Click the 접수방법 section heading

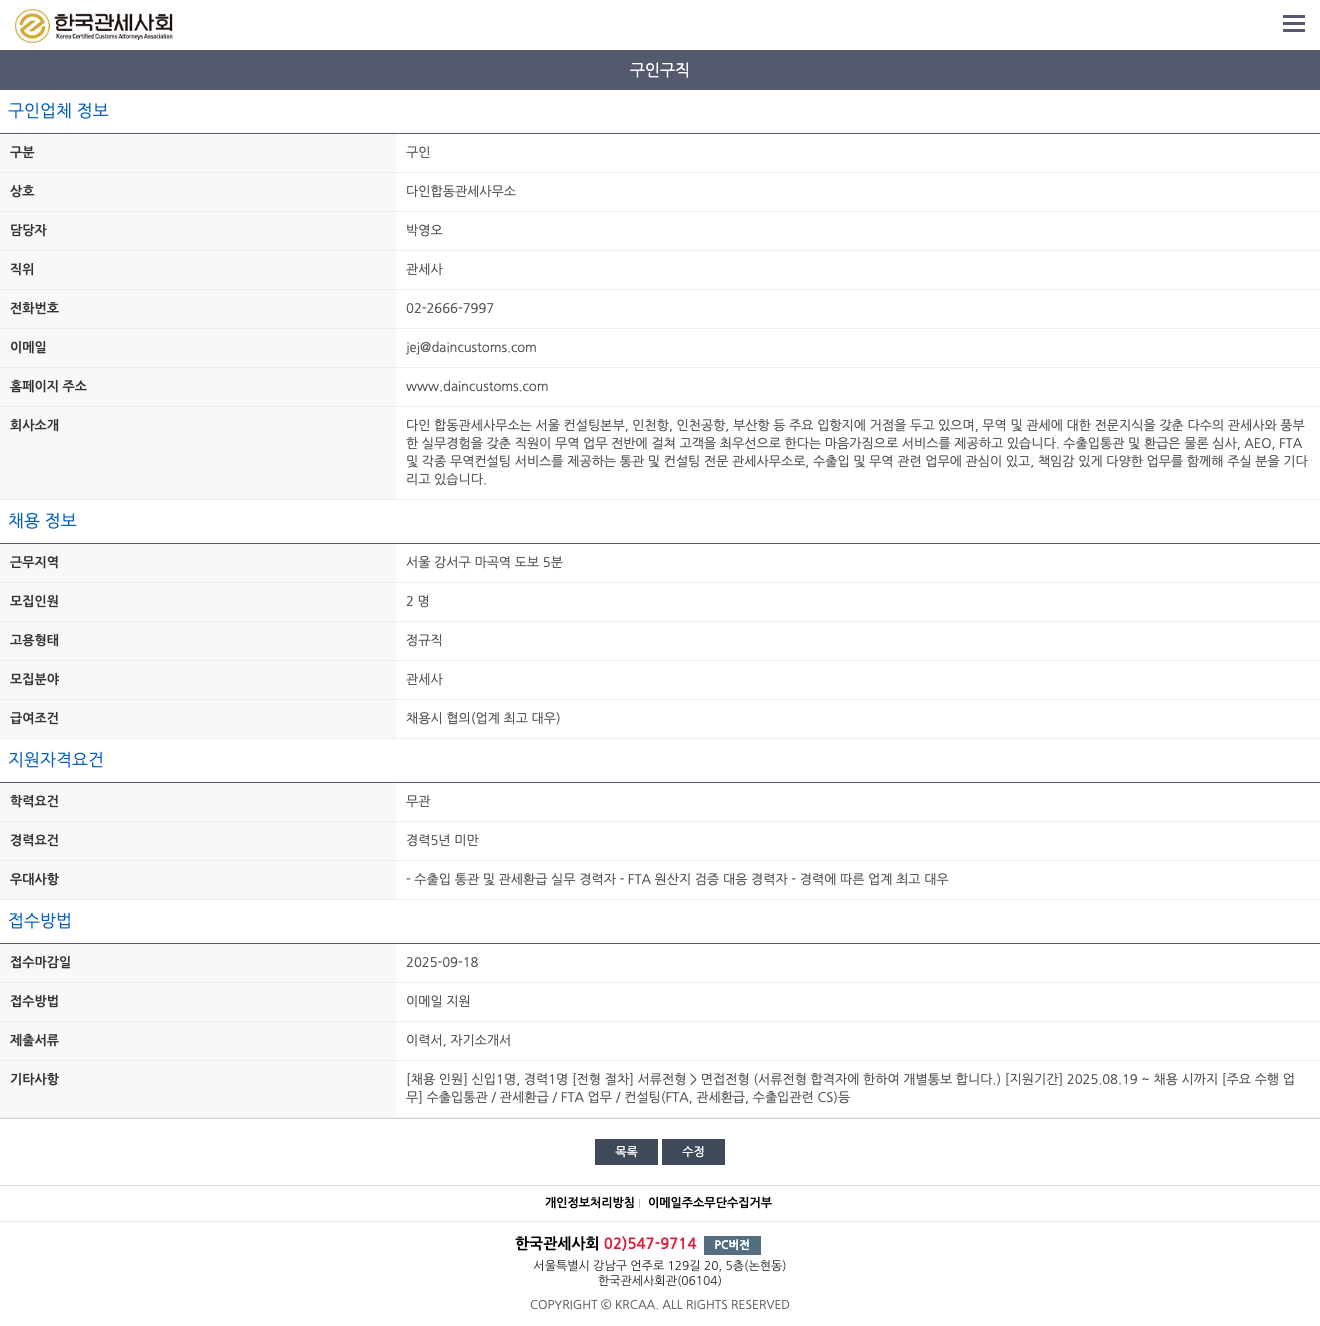(40, 921)
